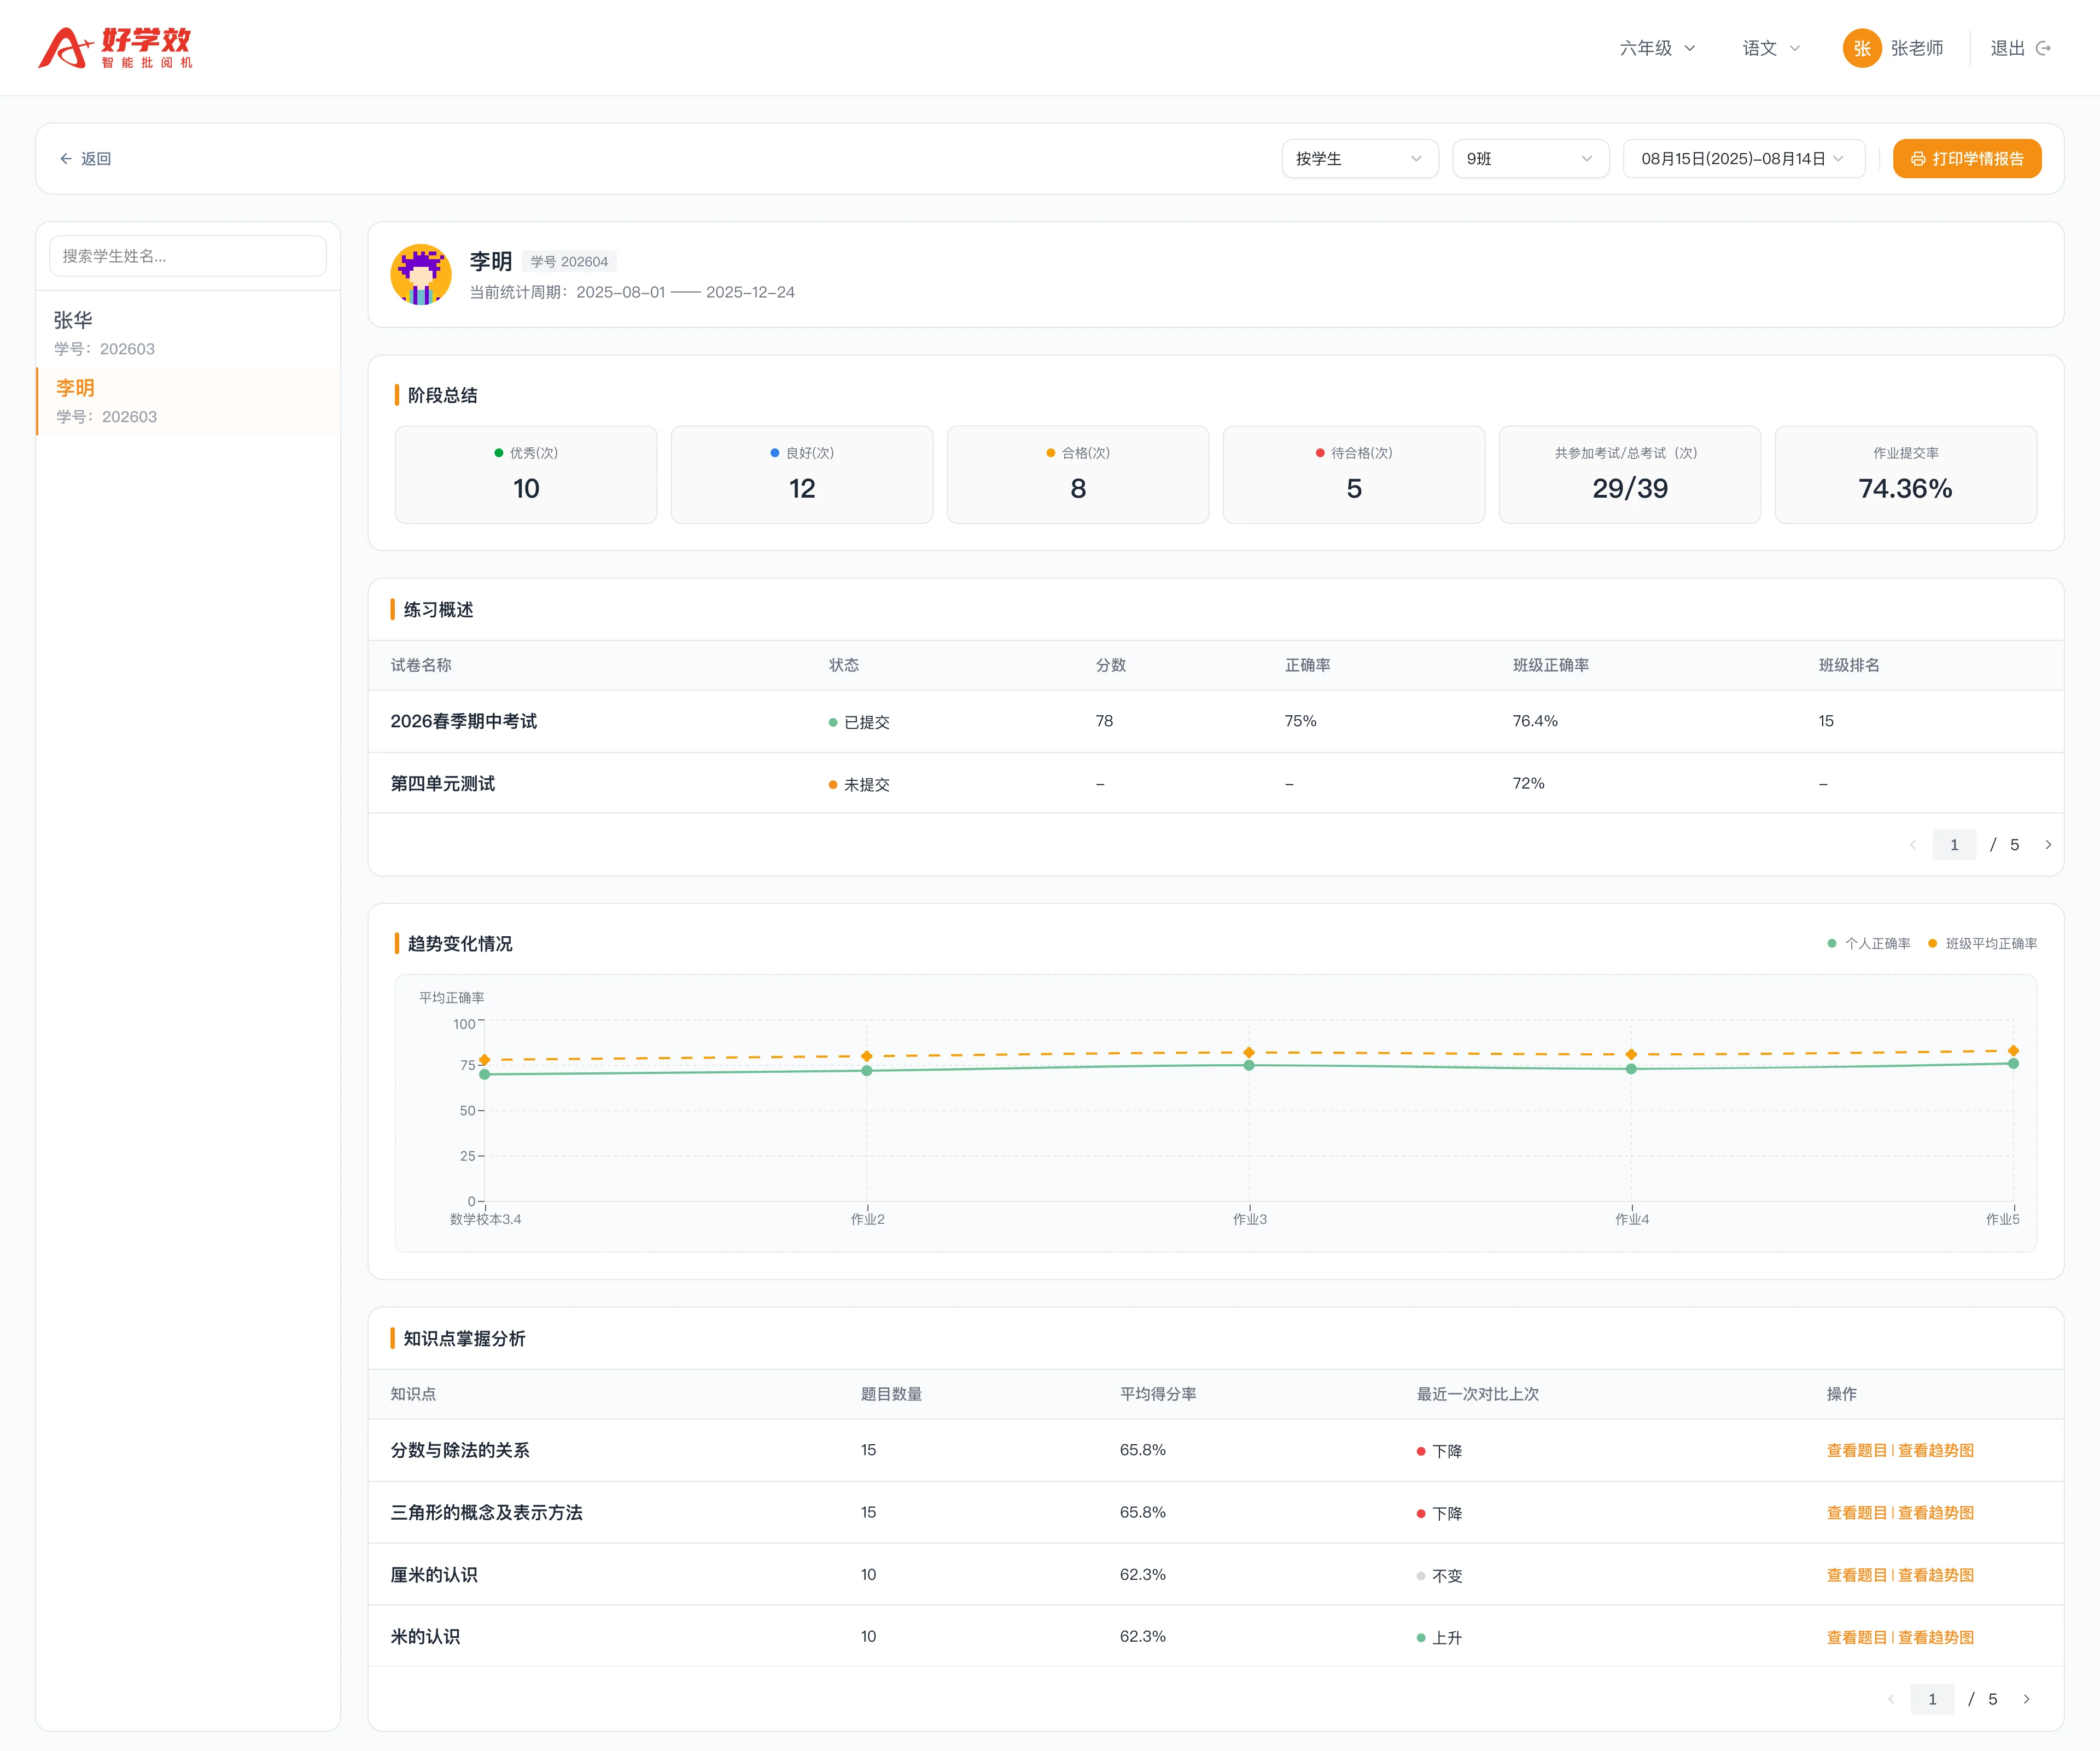The image size is (2100, 1751).
Task: Select student 张华 in the sidebar list
Action: point(188,333)
